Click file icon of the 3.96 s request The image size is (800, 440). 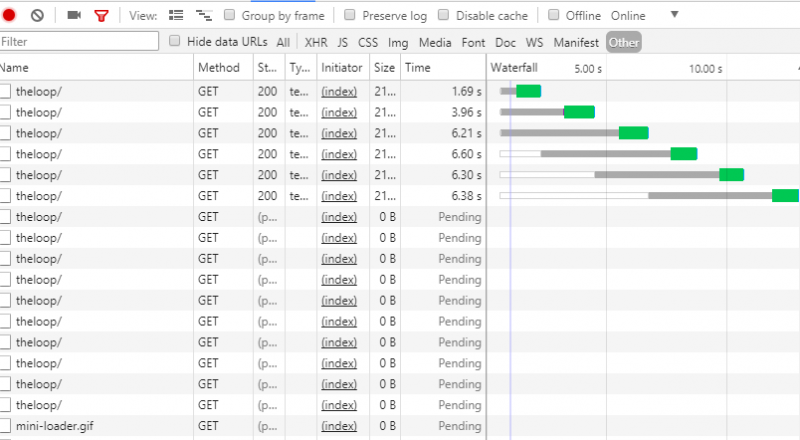tap(5, 112)
